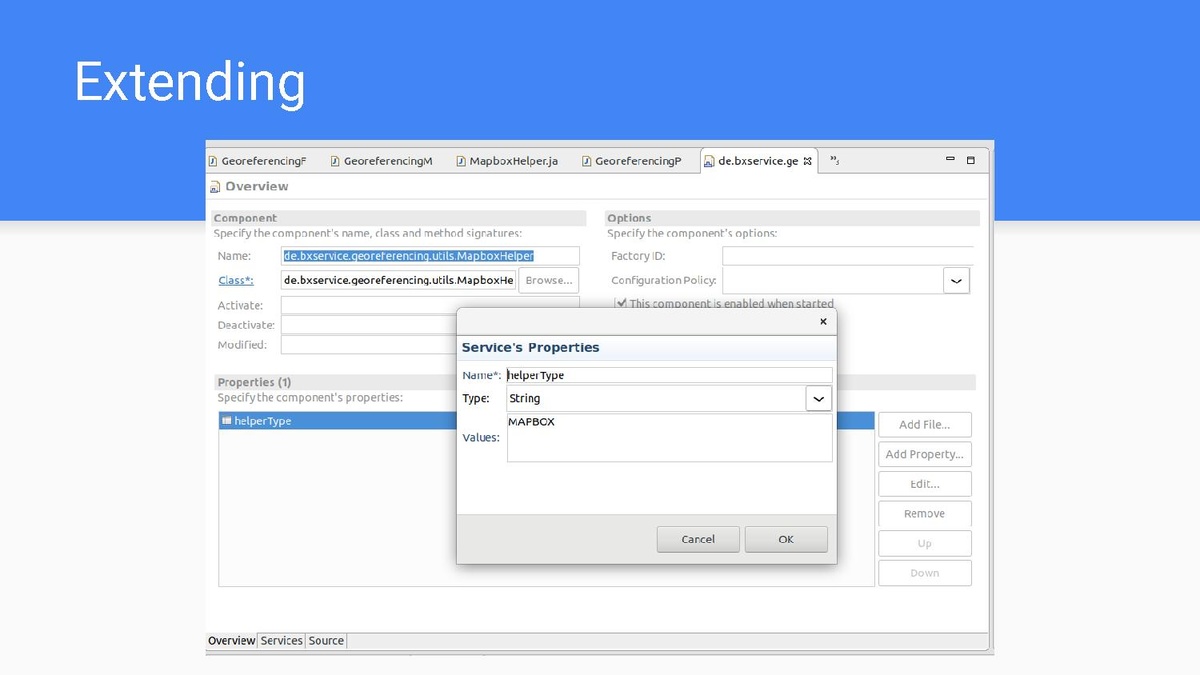Open the Configuration Policy dropdown

tap(956, 281)
